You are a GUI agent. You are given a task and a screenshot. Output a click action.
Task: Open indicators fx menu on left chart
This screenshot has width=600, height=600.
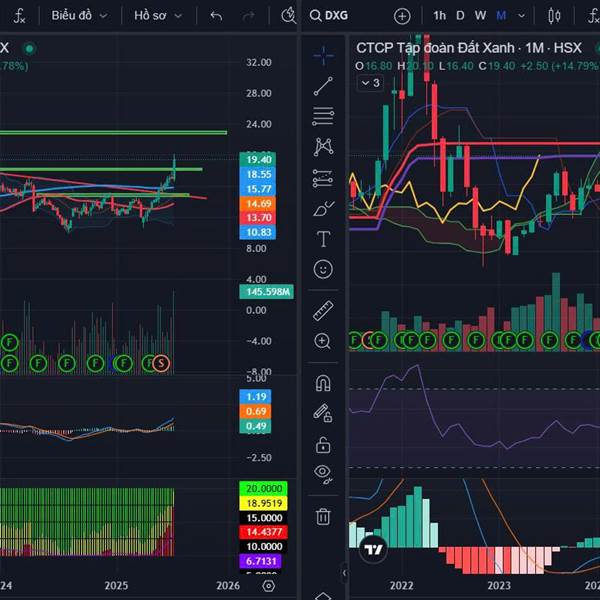pos(19,16)
